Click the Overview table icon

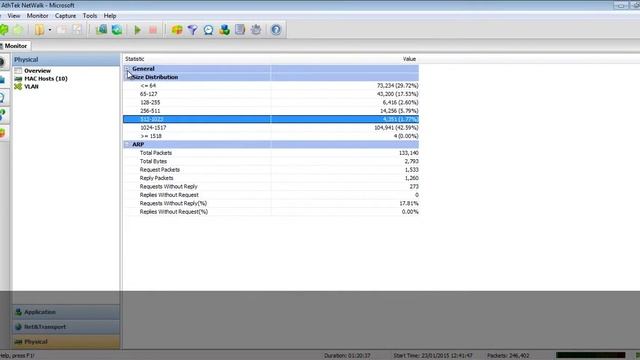18,71
